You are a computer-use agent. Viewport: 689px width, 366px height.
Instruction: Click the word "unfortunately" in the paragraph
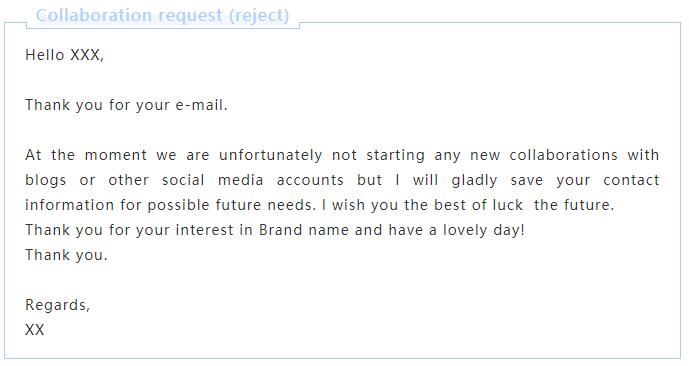click(270, 155)
